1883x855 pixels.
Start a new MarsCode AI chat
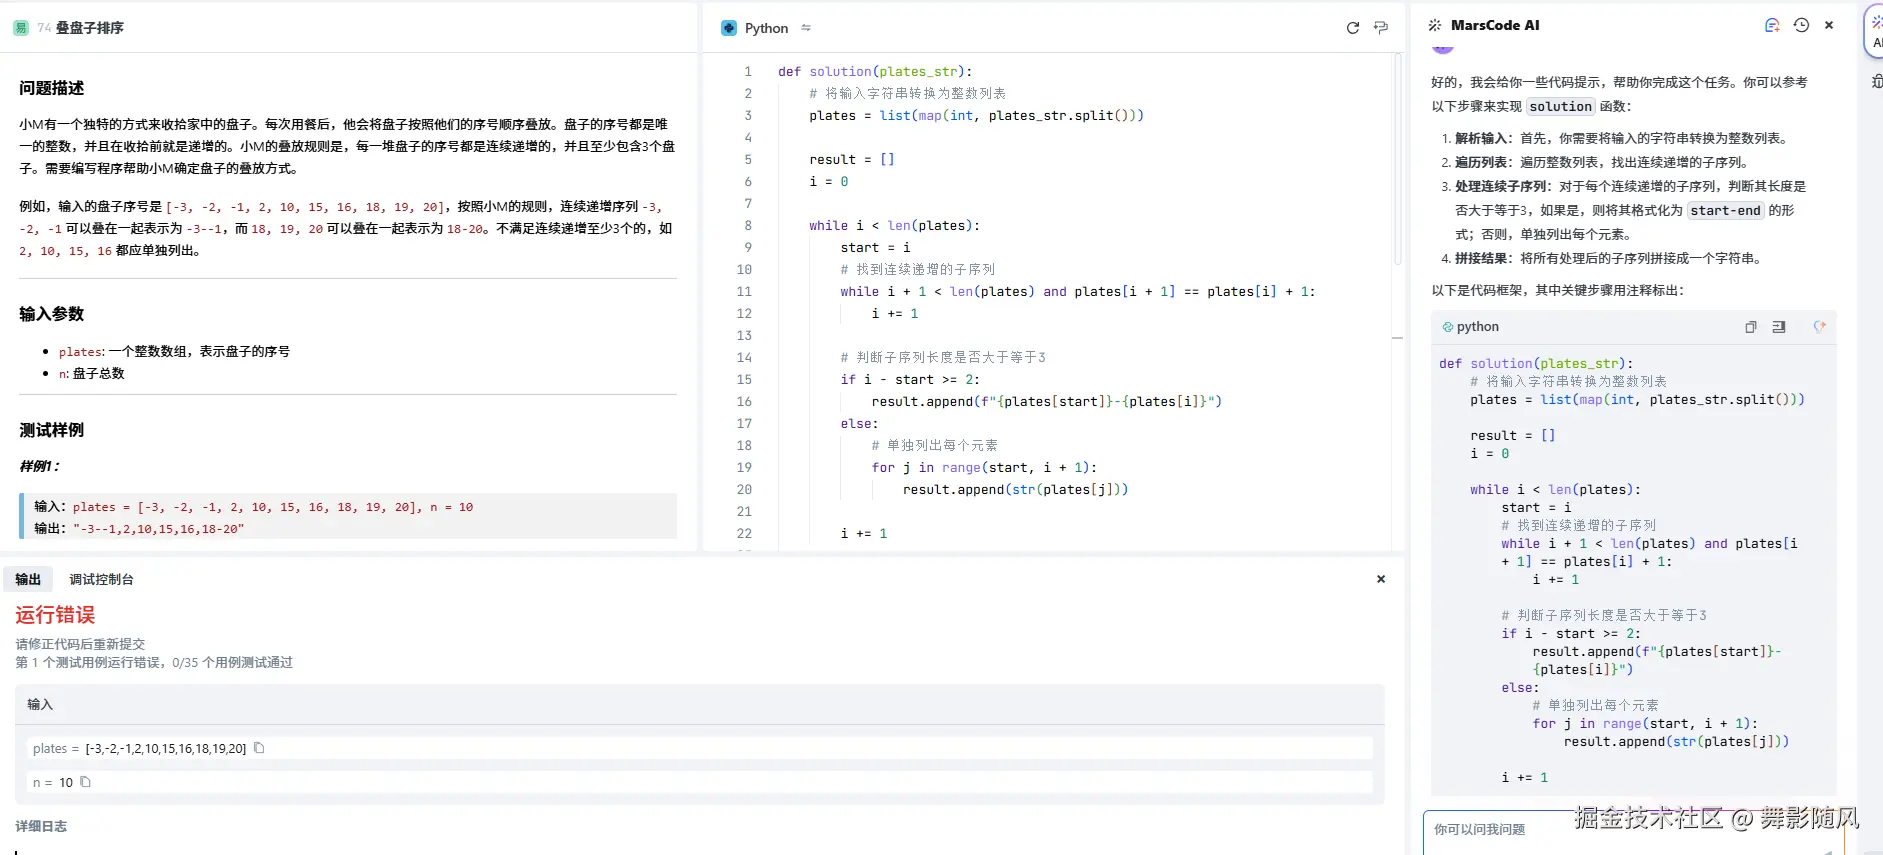(x=1772, y=25)
